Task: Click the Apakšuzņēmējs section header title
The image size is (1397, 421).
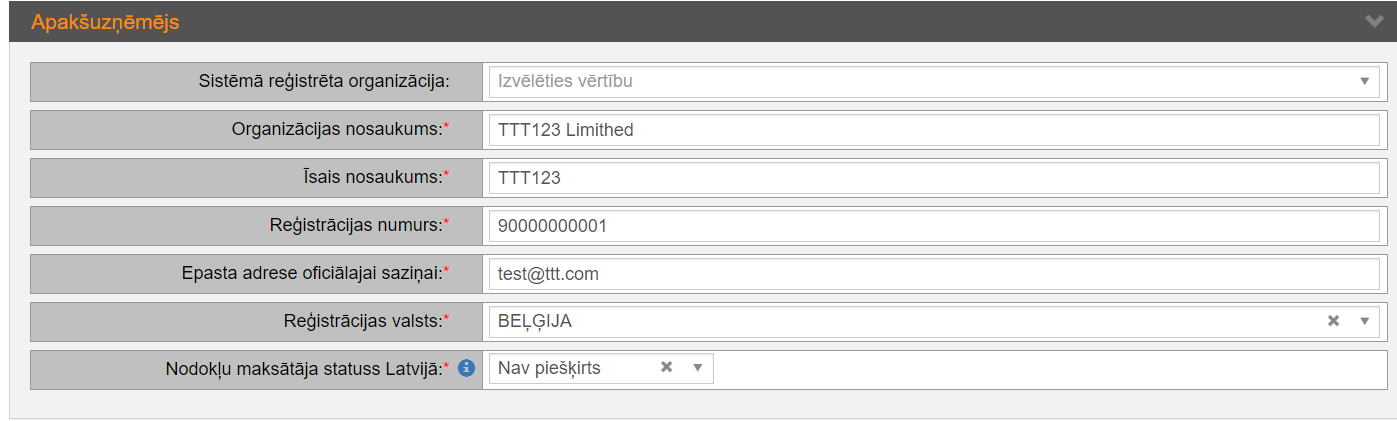Action: [x=105, y=21]
